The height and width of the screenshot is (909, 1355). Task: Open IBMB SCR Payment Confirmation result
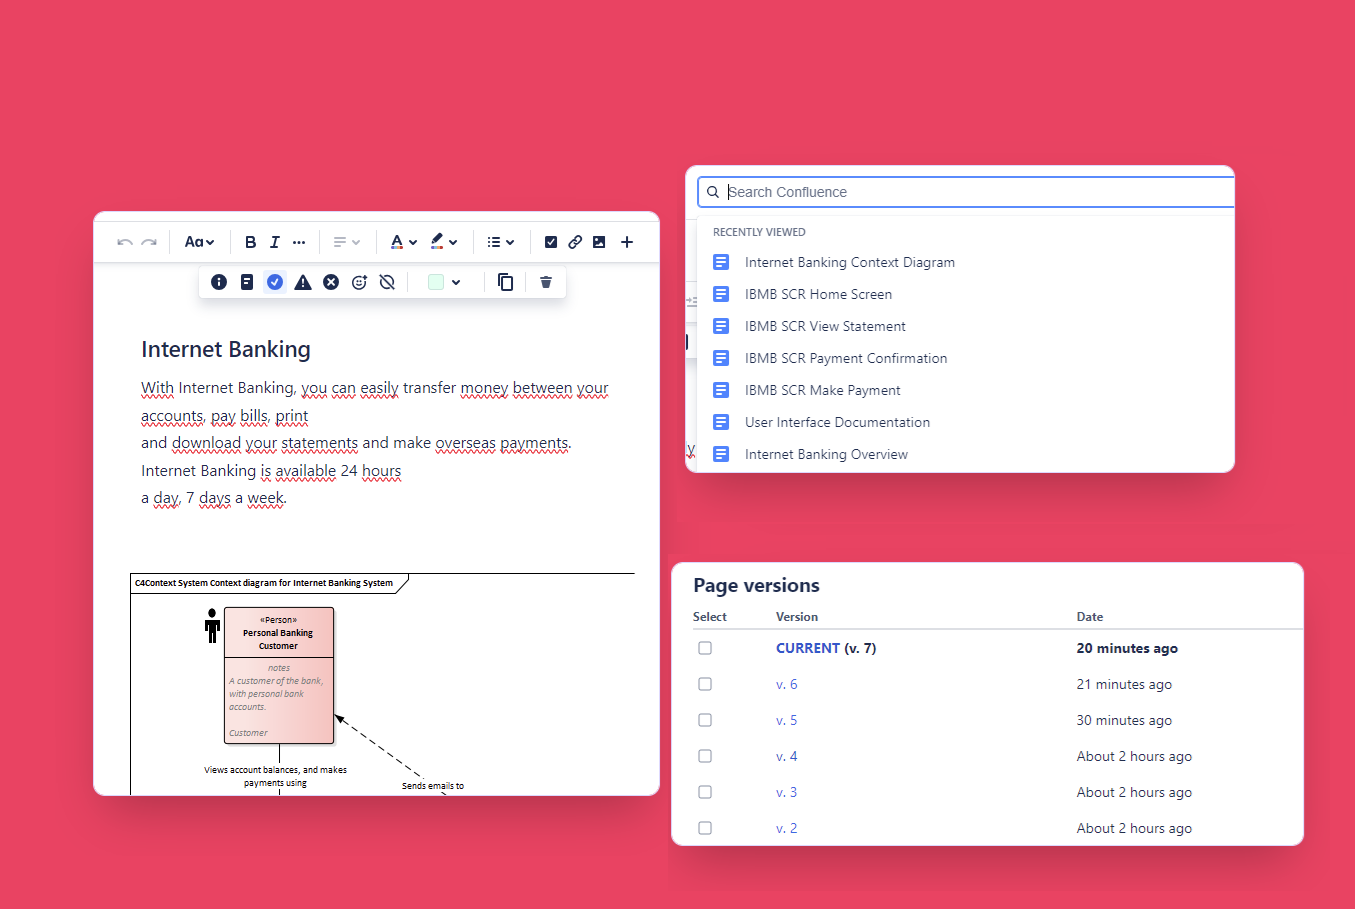tap(846, 358)
